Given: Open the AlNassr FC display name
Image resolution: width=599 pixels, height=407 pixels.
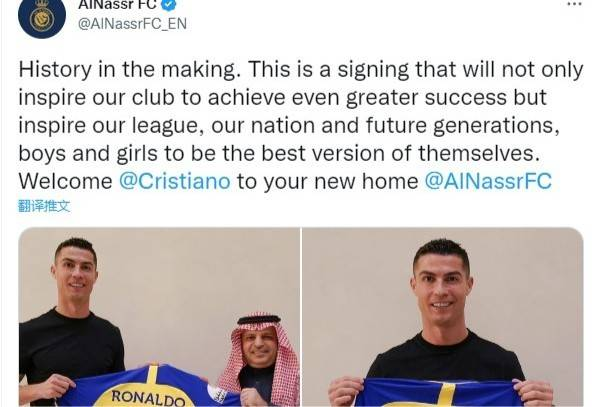Looking at the screenshot, I should tap(118, 4).
